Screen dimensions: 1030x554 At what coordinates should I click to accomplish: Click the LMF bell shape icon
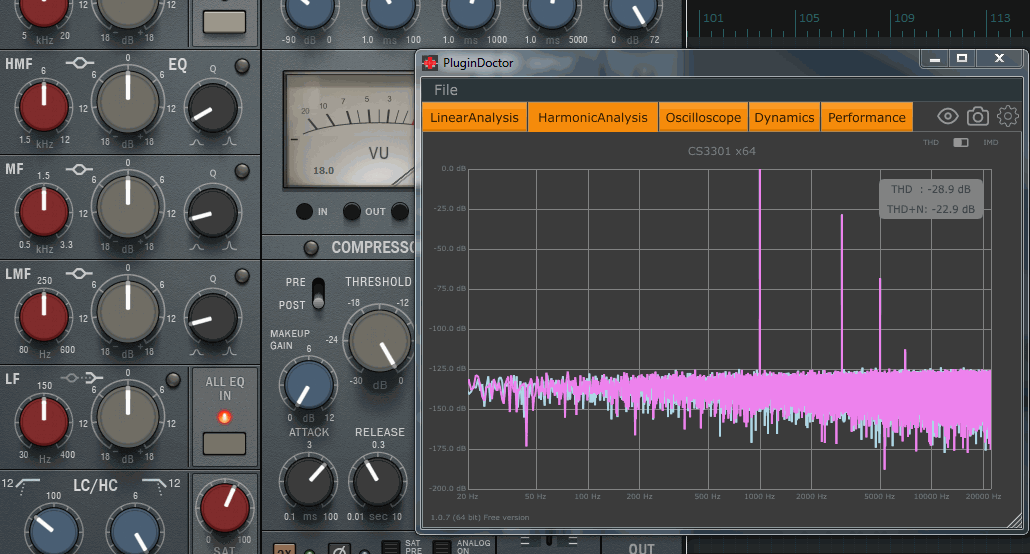coord(79,273)
